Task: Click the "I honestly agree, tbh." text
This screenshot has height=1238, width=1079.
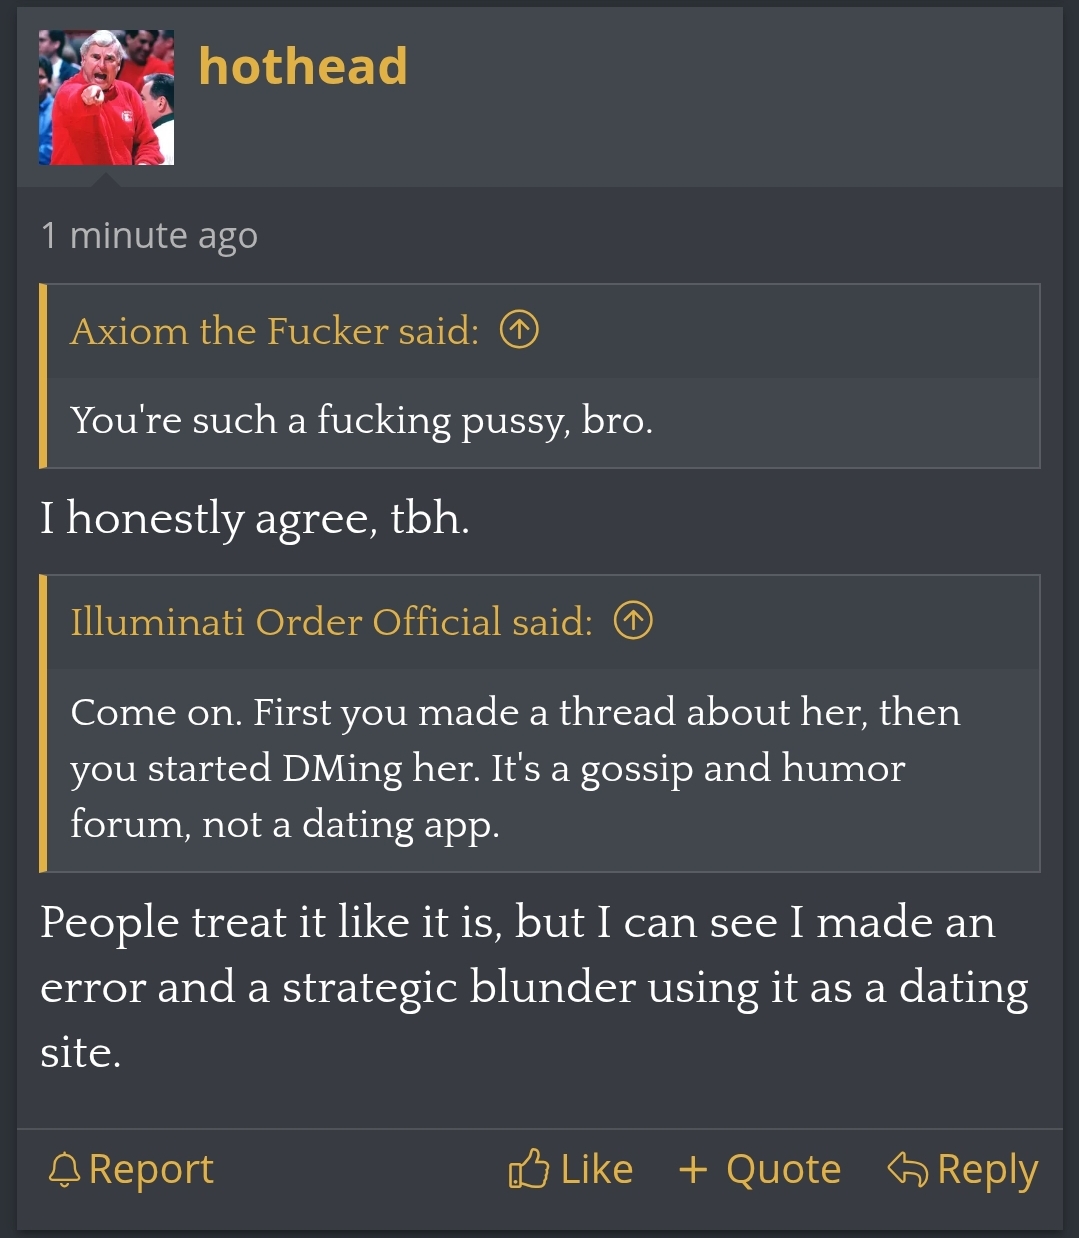Action: (x=255, y=519)
